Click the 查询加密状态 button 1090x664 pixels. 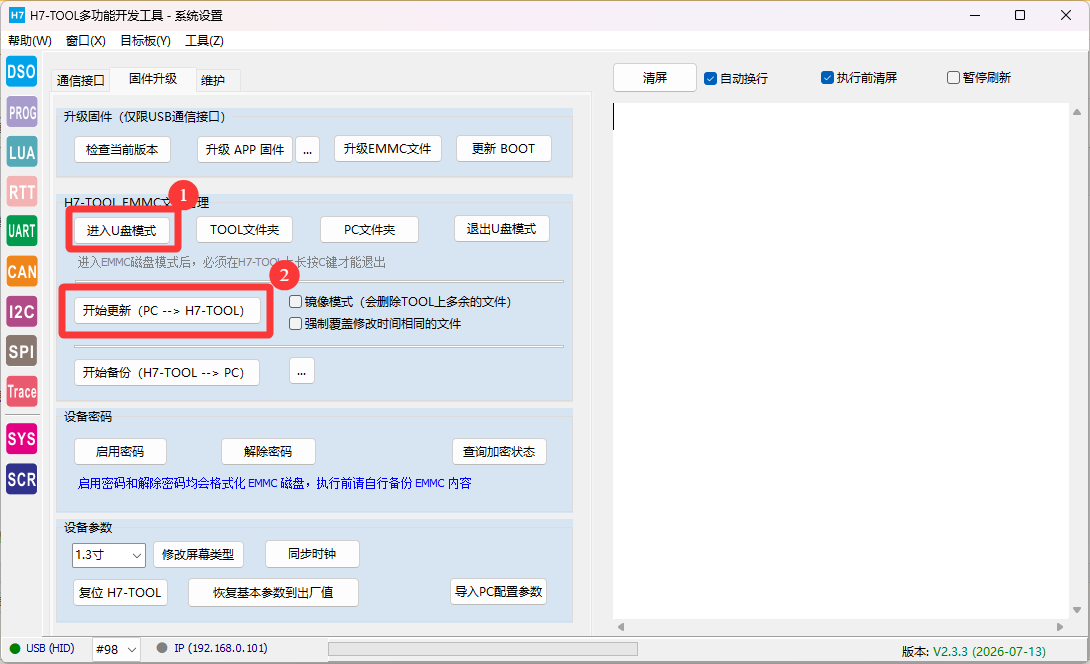[x=499, y=452]
